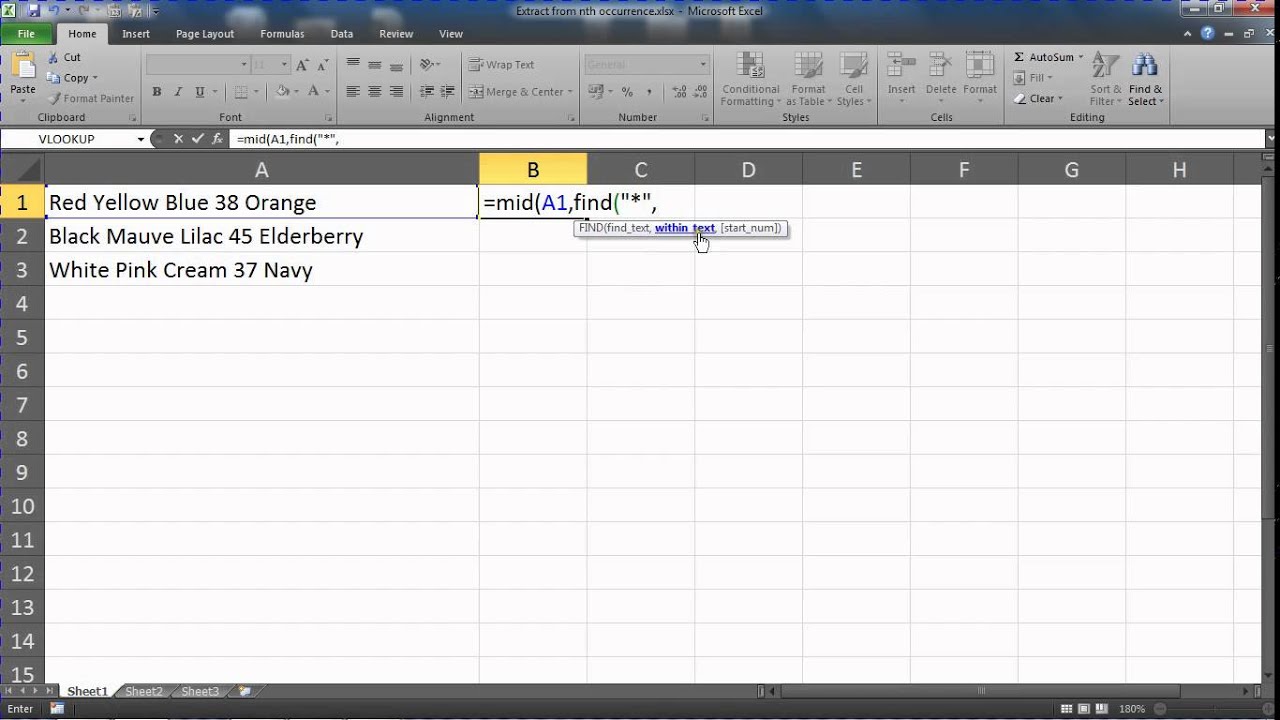The height and width of the screenshot is (720, 1280).
Task: Switch to the Formulas ribbon tab
Action: click(x=282, y=34)
